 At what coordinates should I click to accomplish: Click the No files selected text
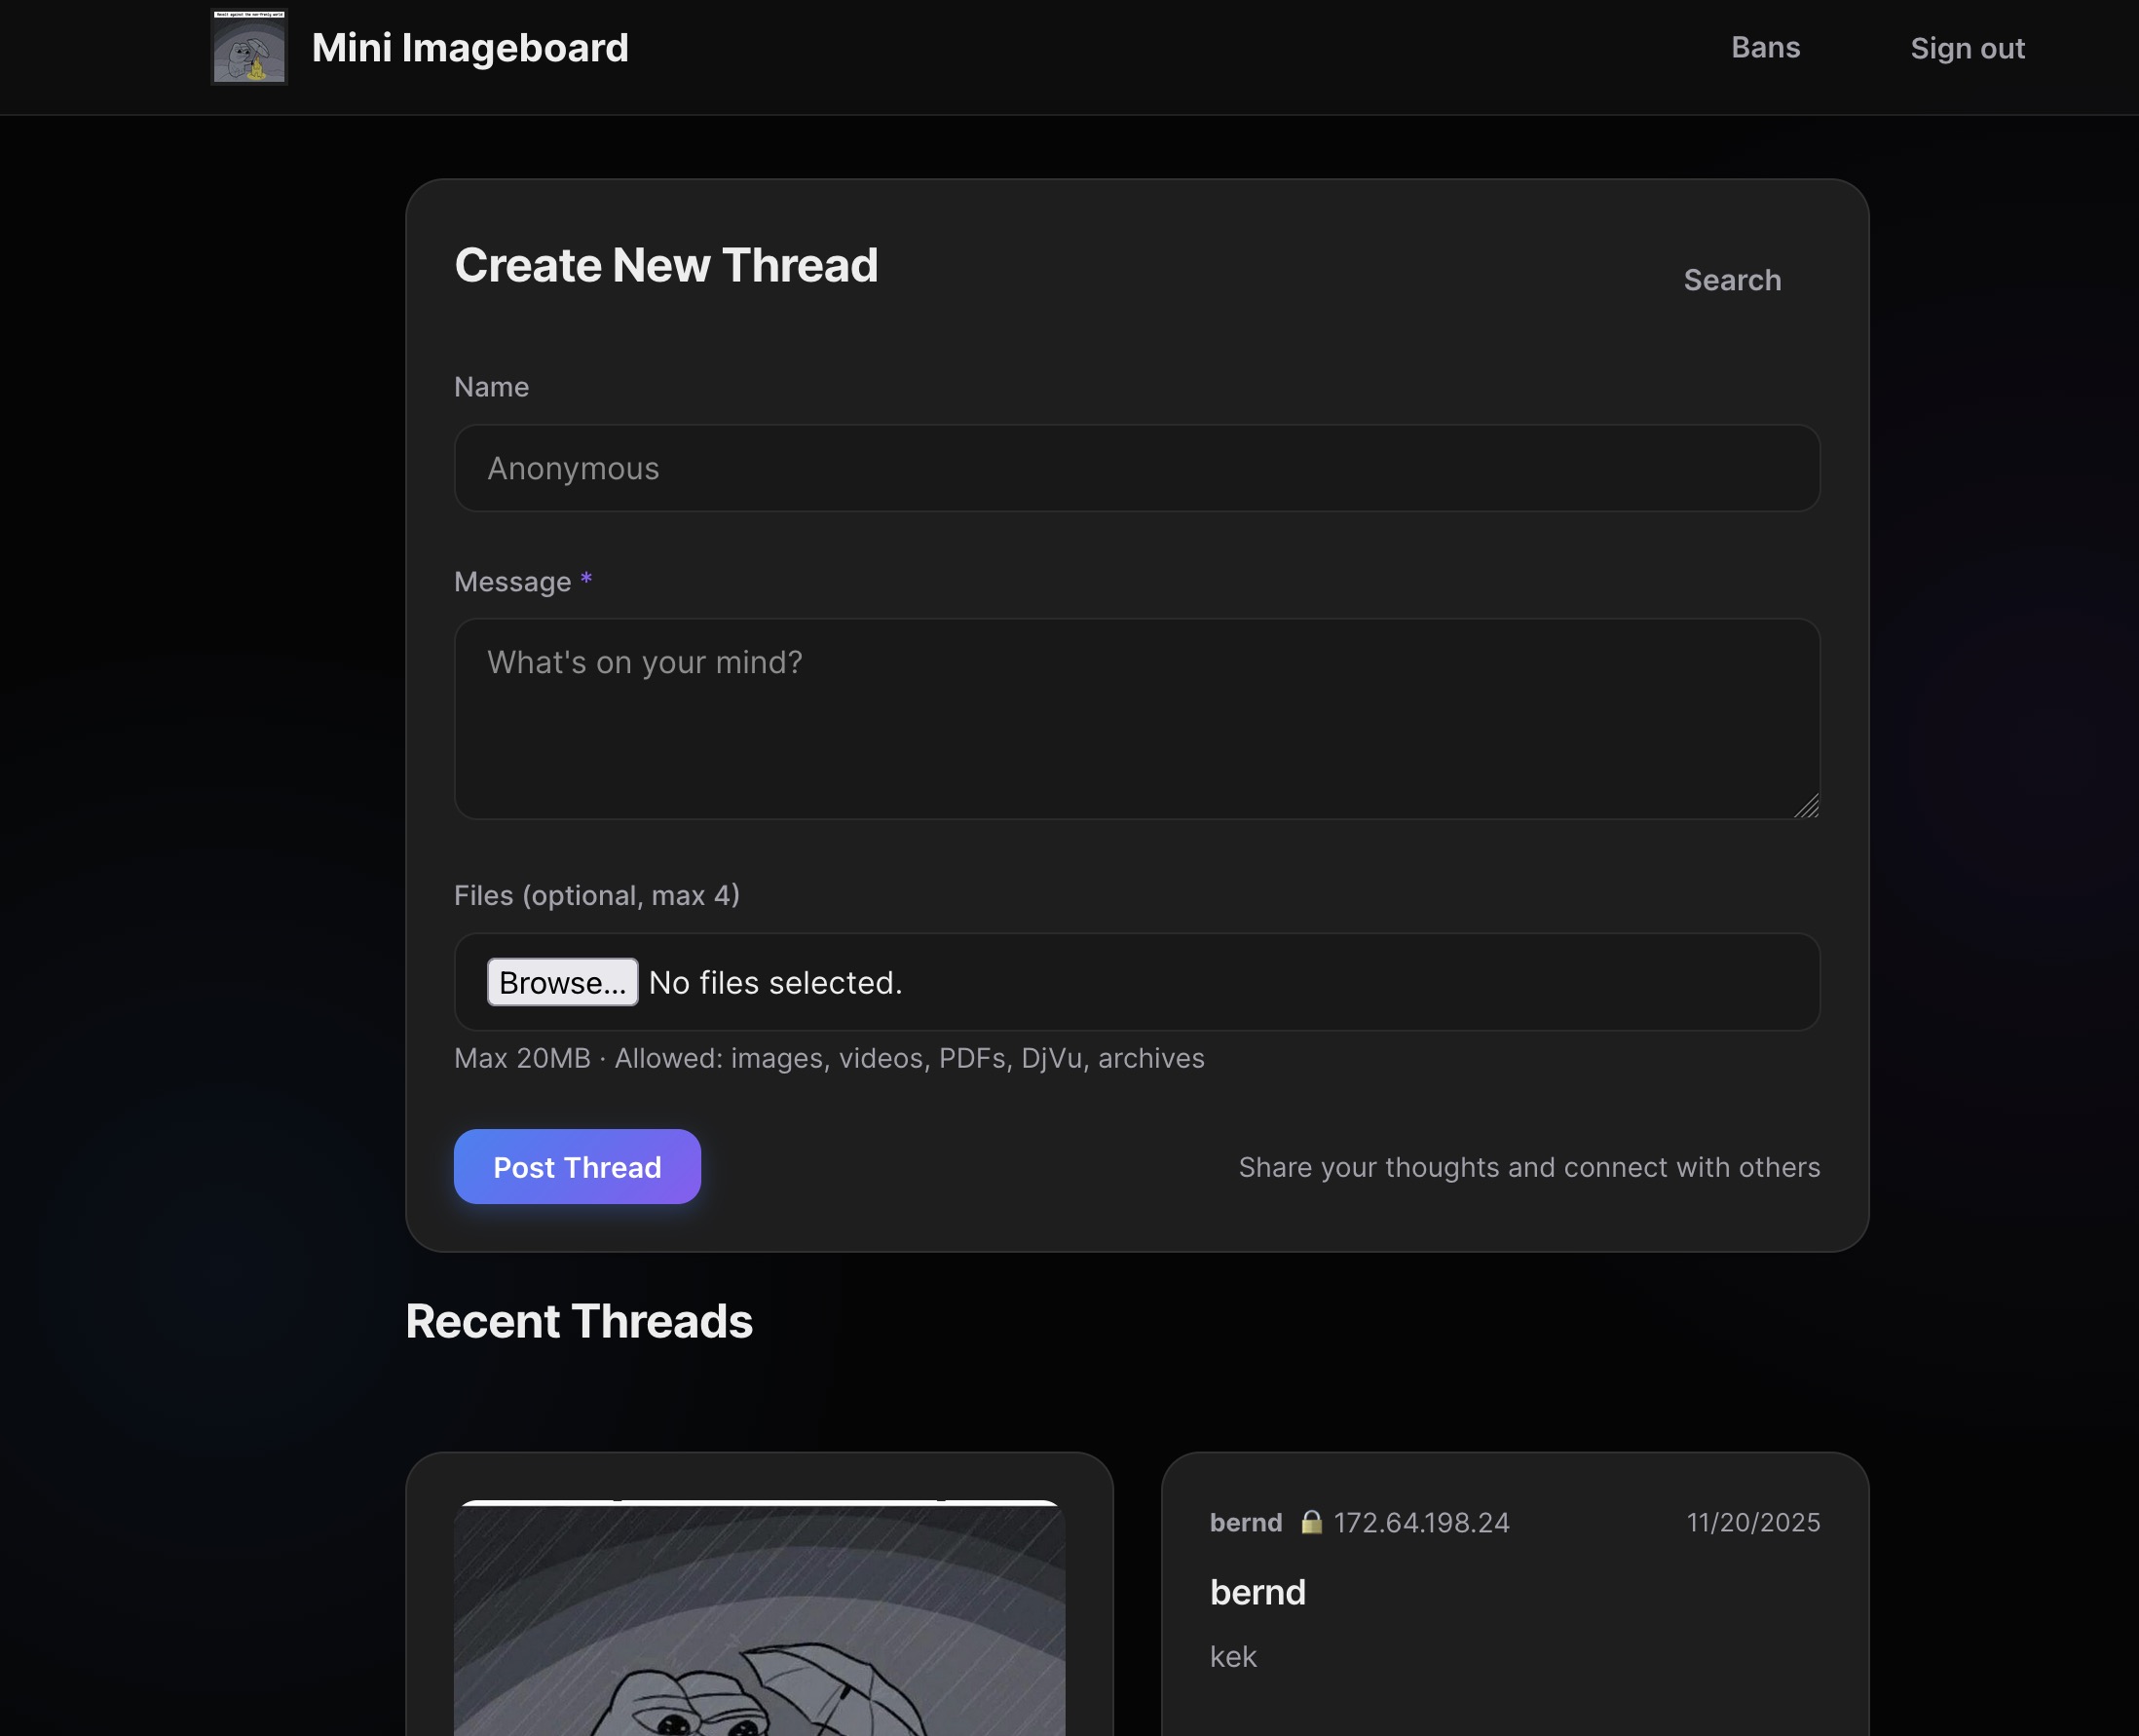click(x=775, y=983)
